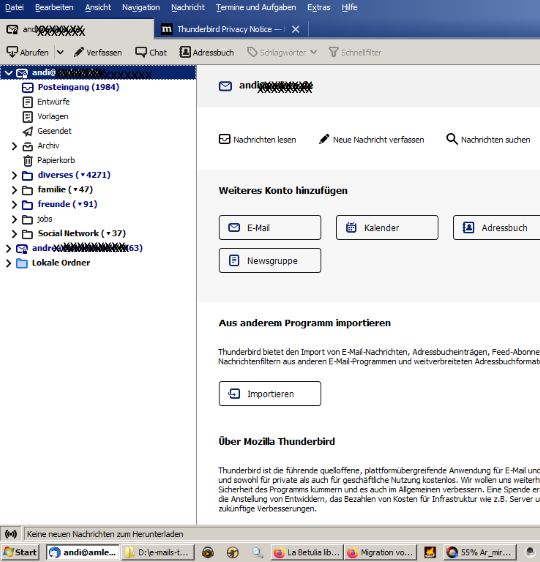Expand the freunde folder
540x562 pixels.
pyautogui.click(x=14, y=205)
